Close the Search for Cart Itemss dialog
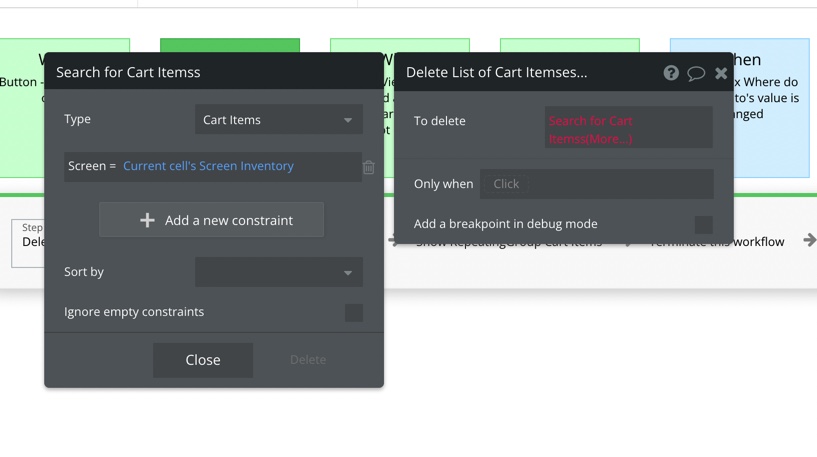 point(203,360)
